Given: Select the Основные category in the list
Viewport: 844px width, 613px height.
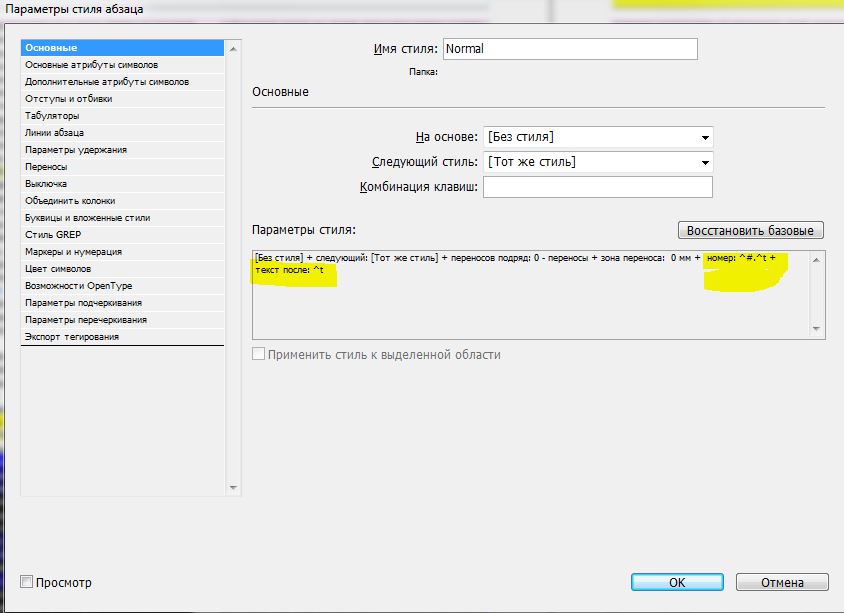Looking at the screenshot, I should coord(122,48).
